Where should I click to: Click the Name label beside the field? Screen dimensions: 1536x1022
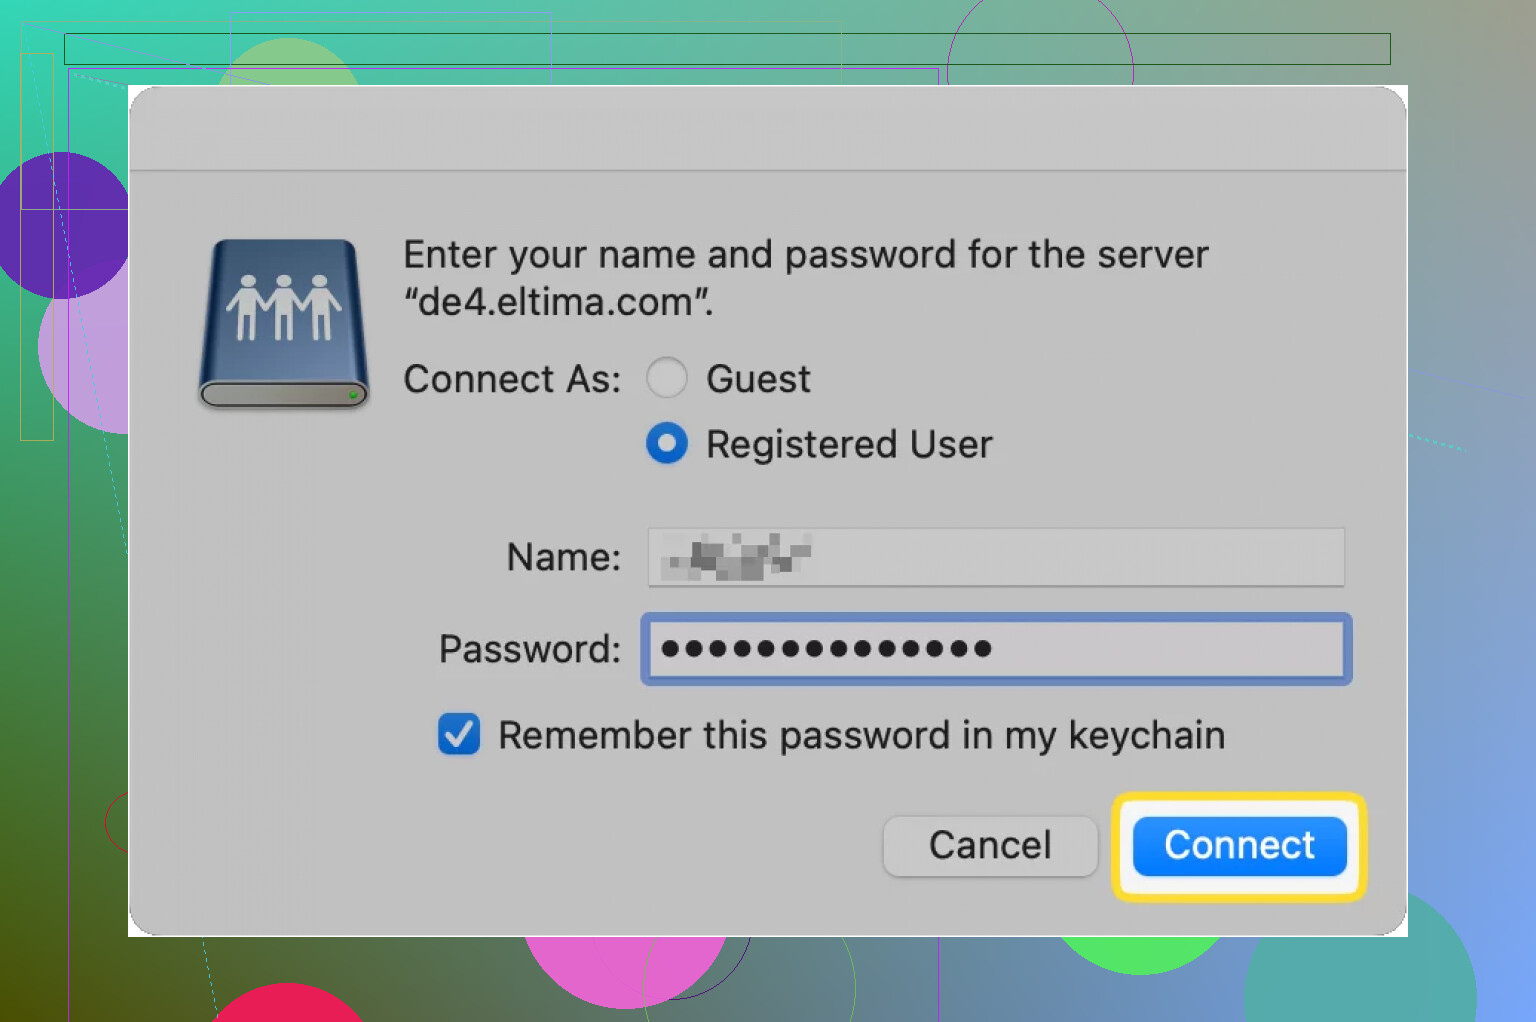(564, 557)
